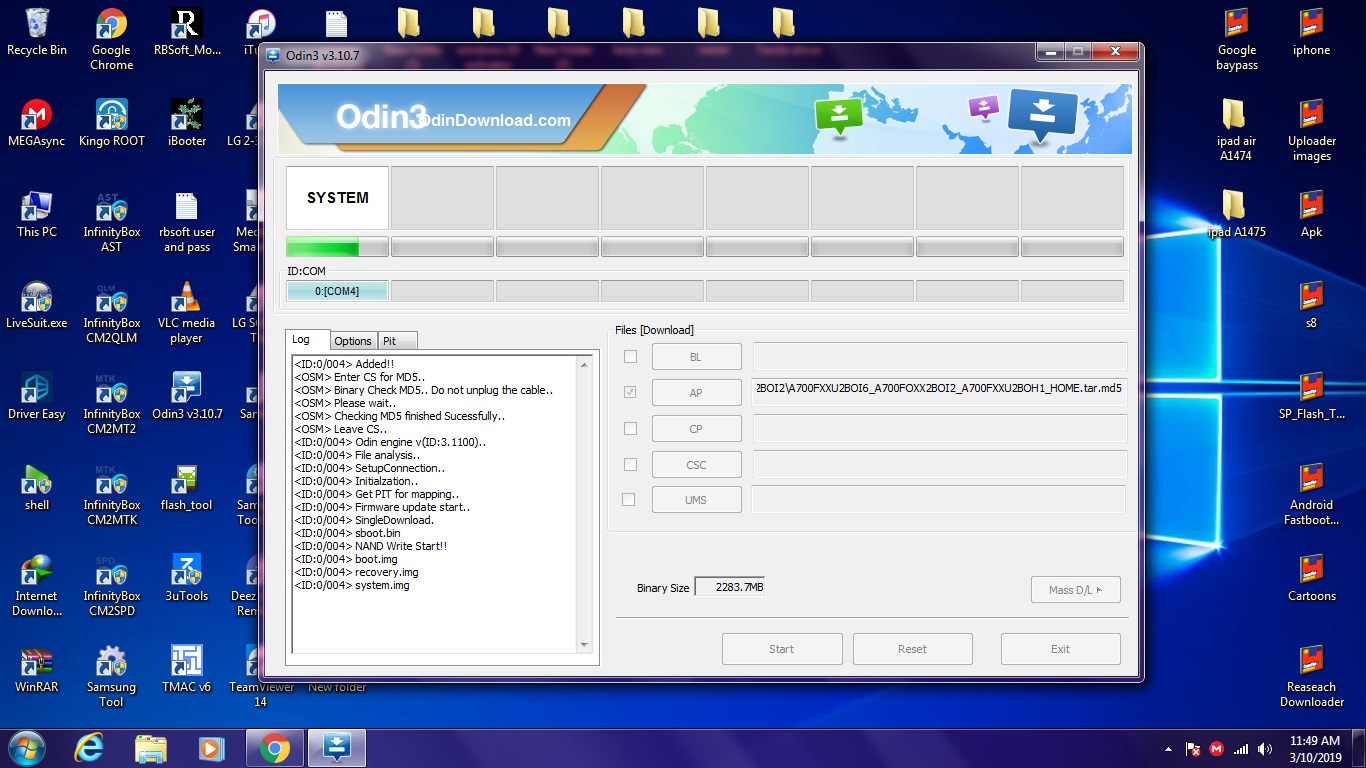Tick the CP file checkbox
Image resolution: width=1366 pixels, height=768 pixels.
click(630, 429)
